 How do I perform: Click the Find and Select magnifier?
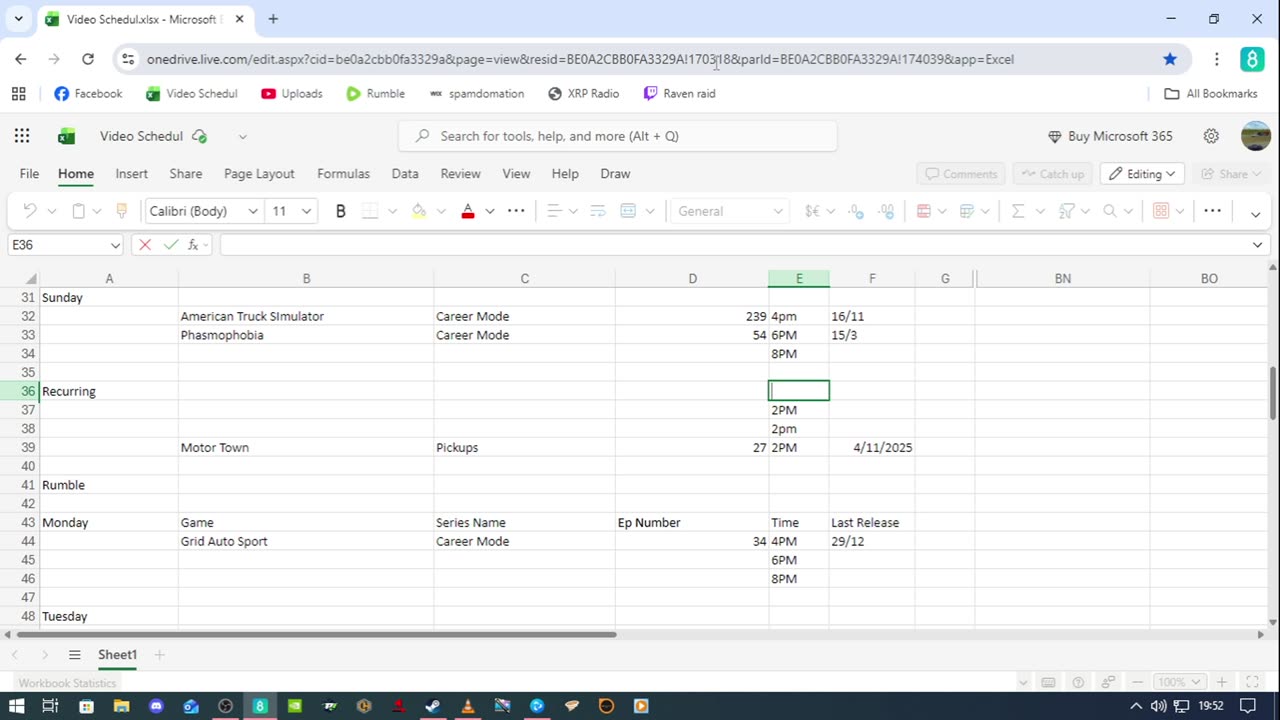click(x=1110, y=211)
